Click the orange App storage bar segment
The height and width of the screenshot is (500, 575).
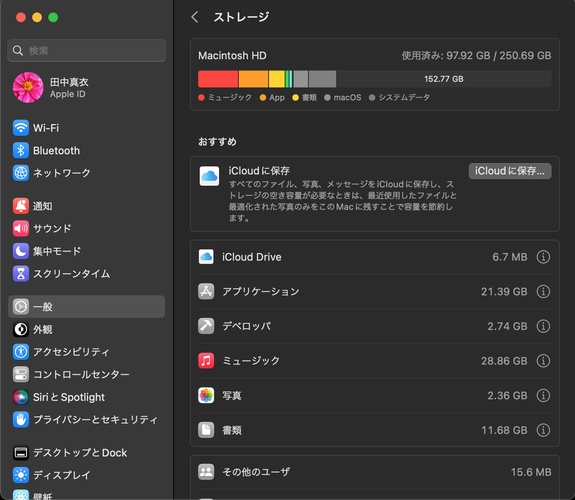253,79
